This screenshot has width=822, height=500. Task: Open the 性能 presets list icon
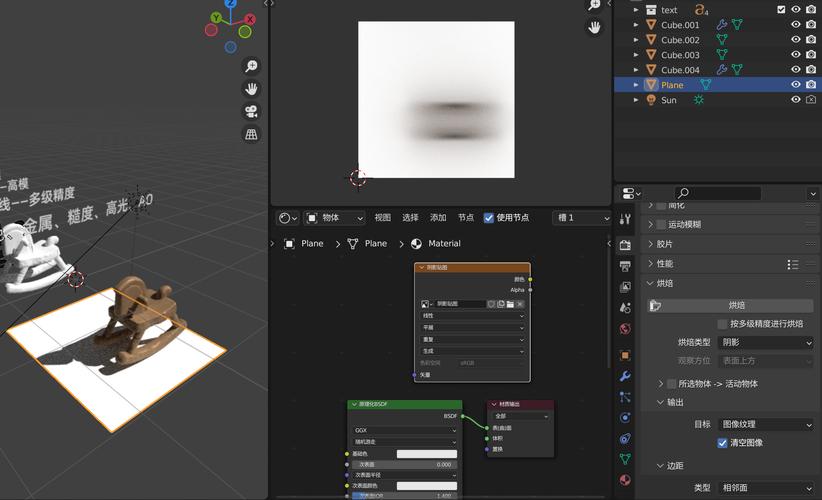tap(793, 264)
